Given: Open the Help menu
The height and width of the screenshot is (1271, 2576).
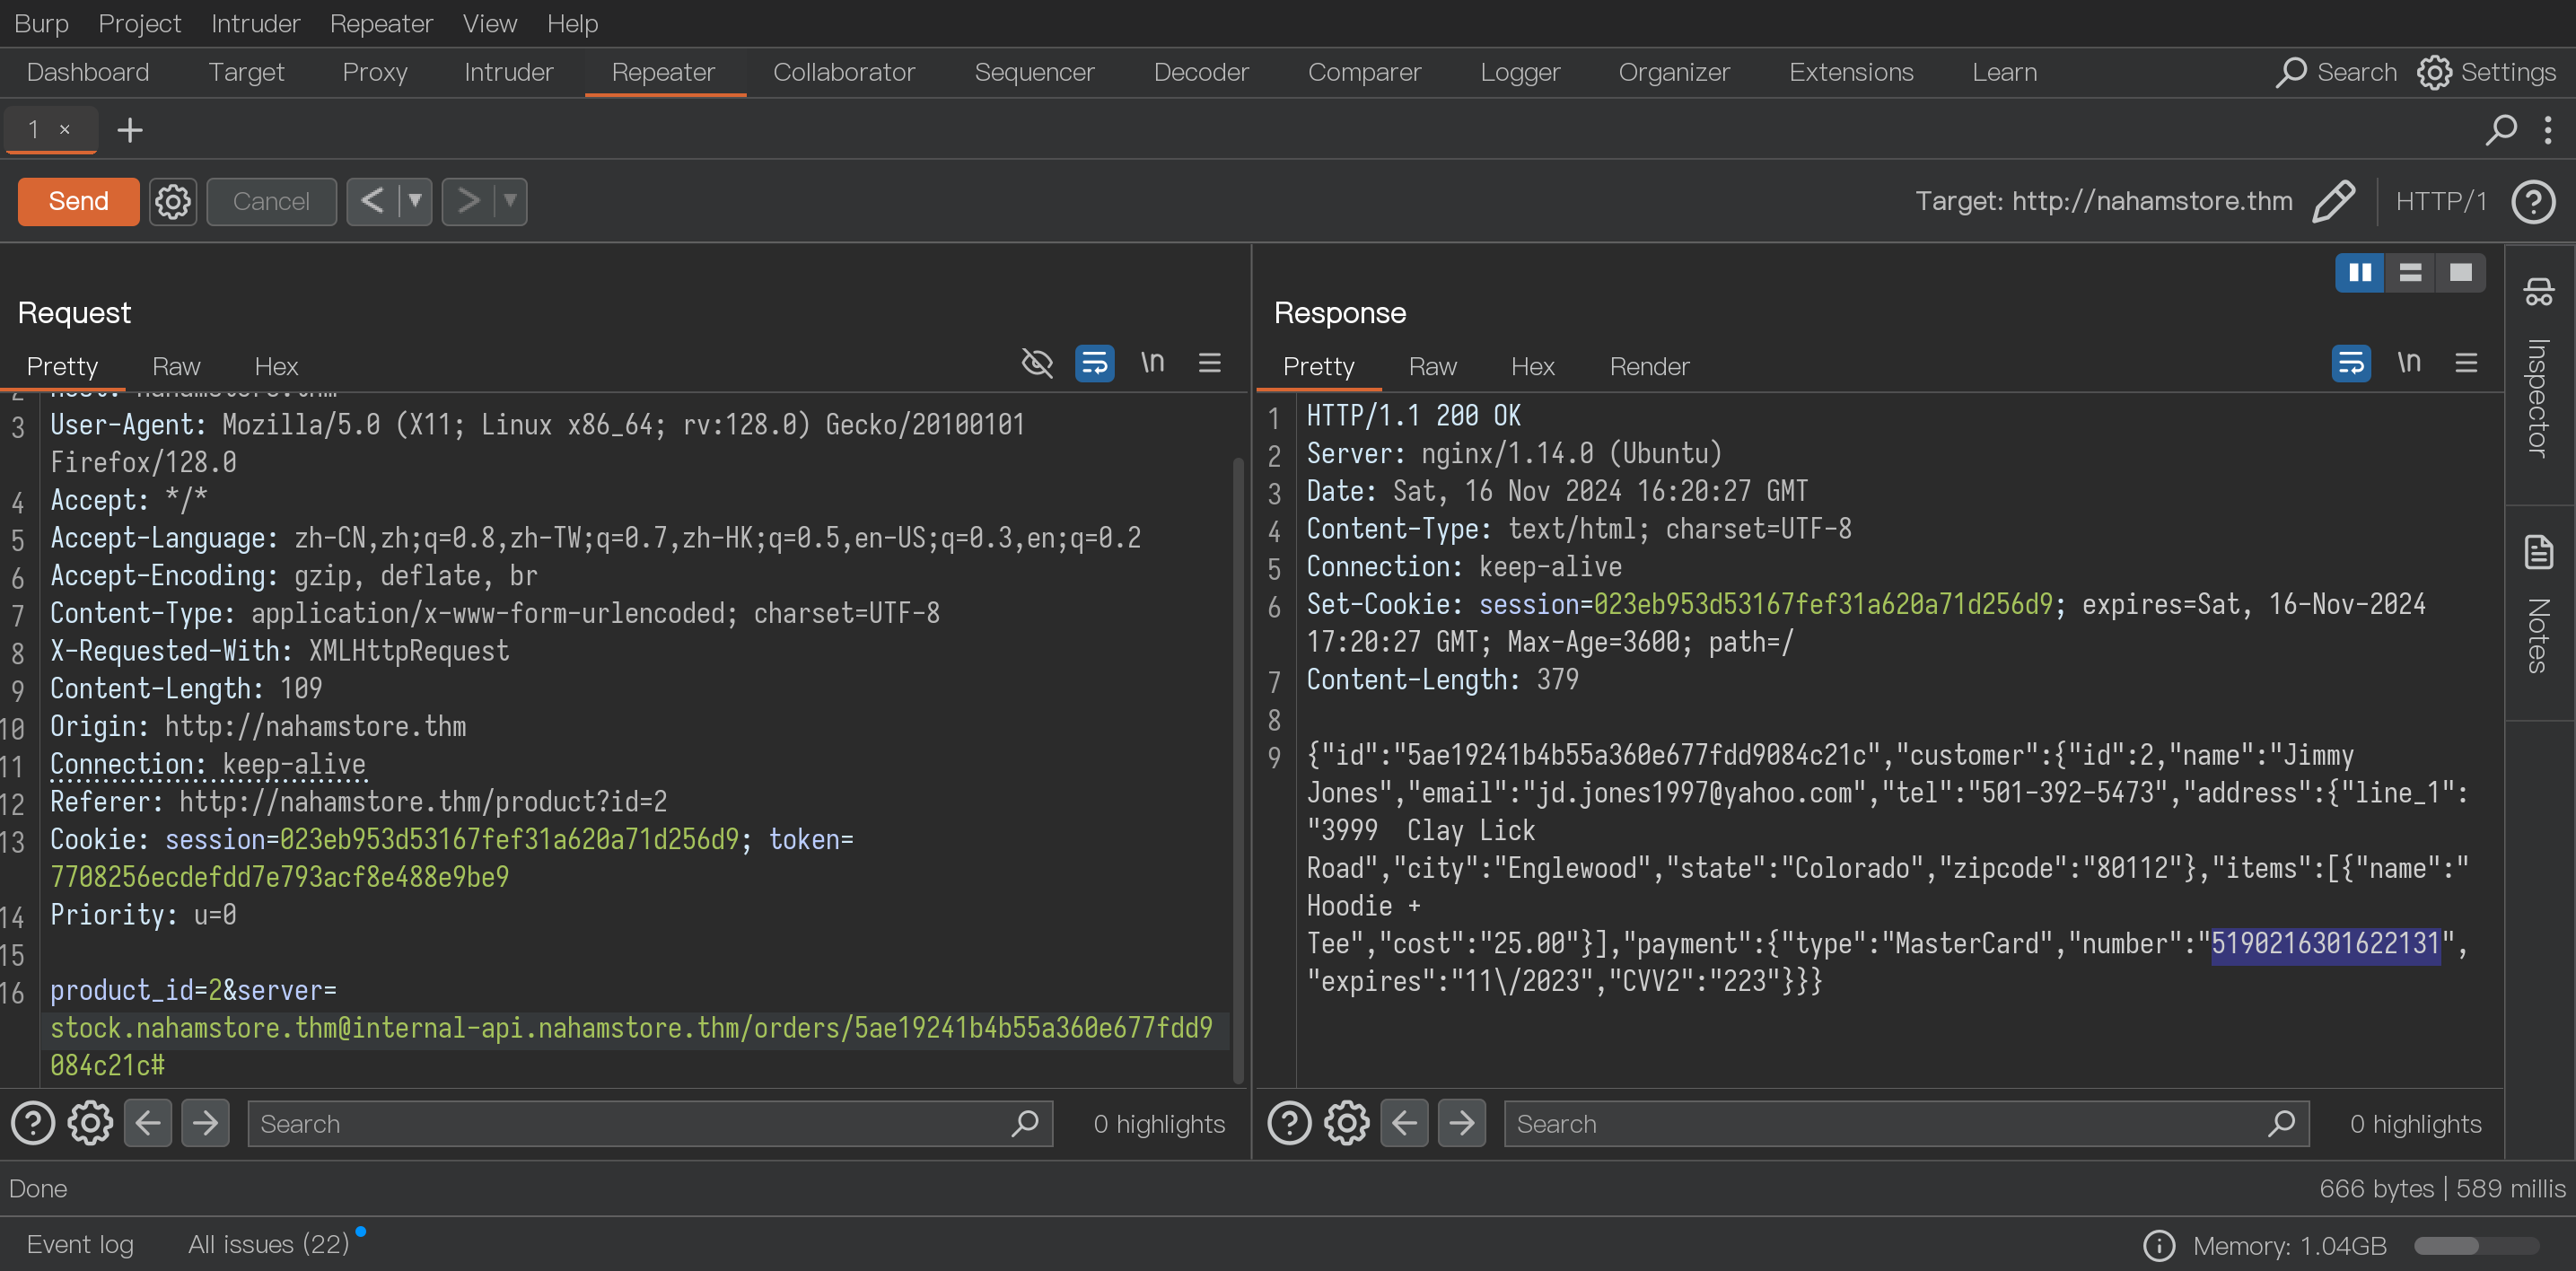Looking at the screenshot, I should tap(572, 23).
